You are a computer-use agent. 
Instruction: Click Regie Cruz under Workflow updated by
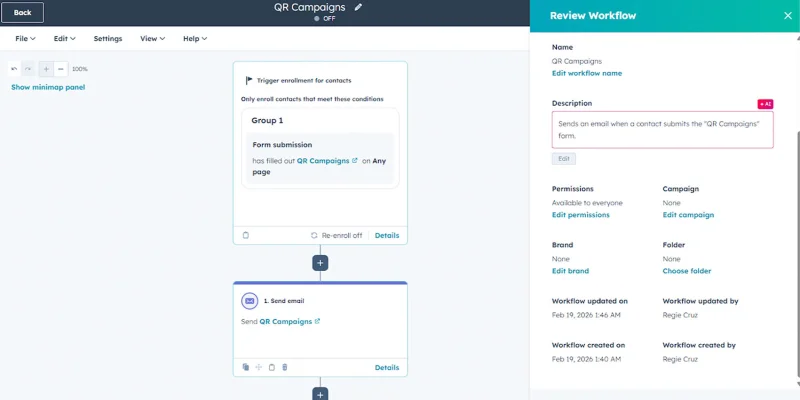click(680, 315)
